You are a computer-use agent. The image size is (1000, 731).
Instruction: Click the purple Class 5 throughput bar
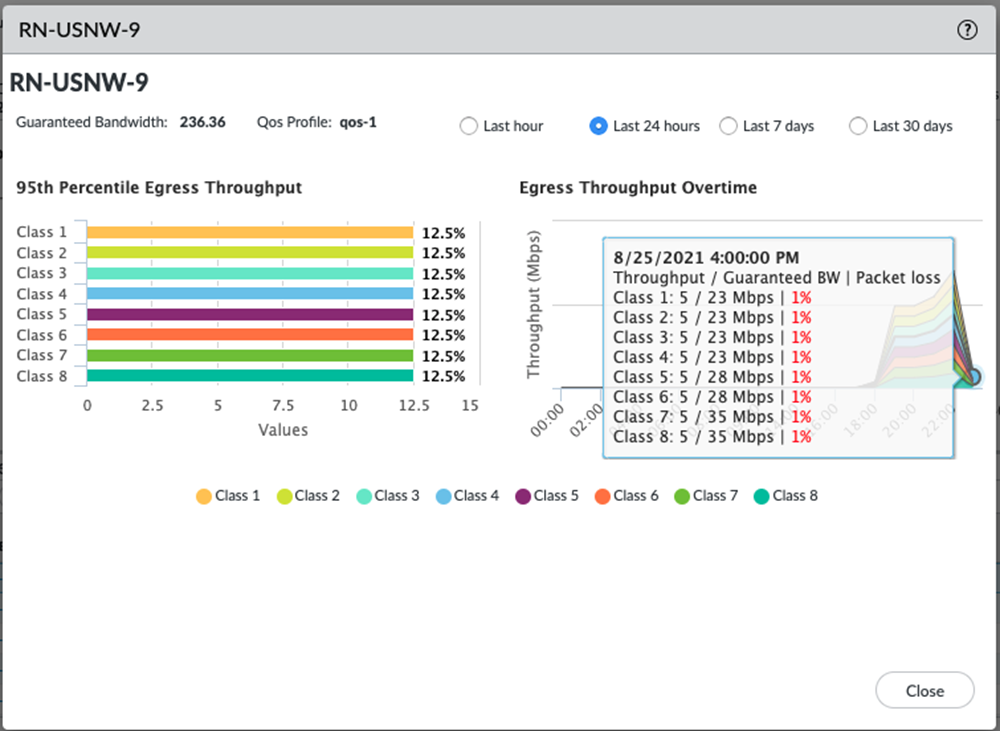point(250,315)
